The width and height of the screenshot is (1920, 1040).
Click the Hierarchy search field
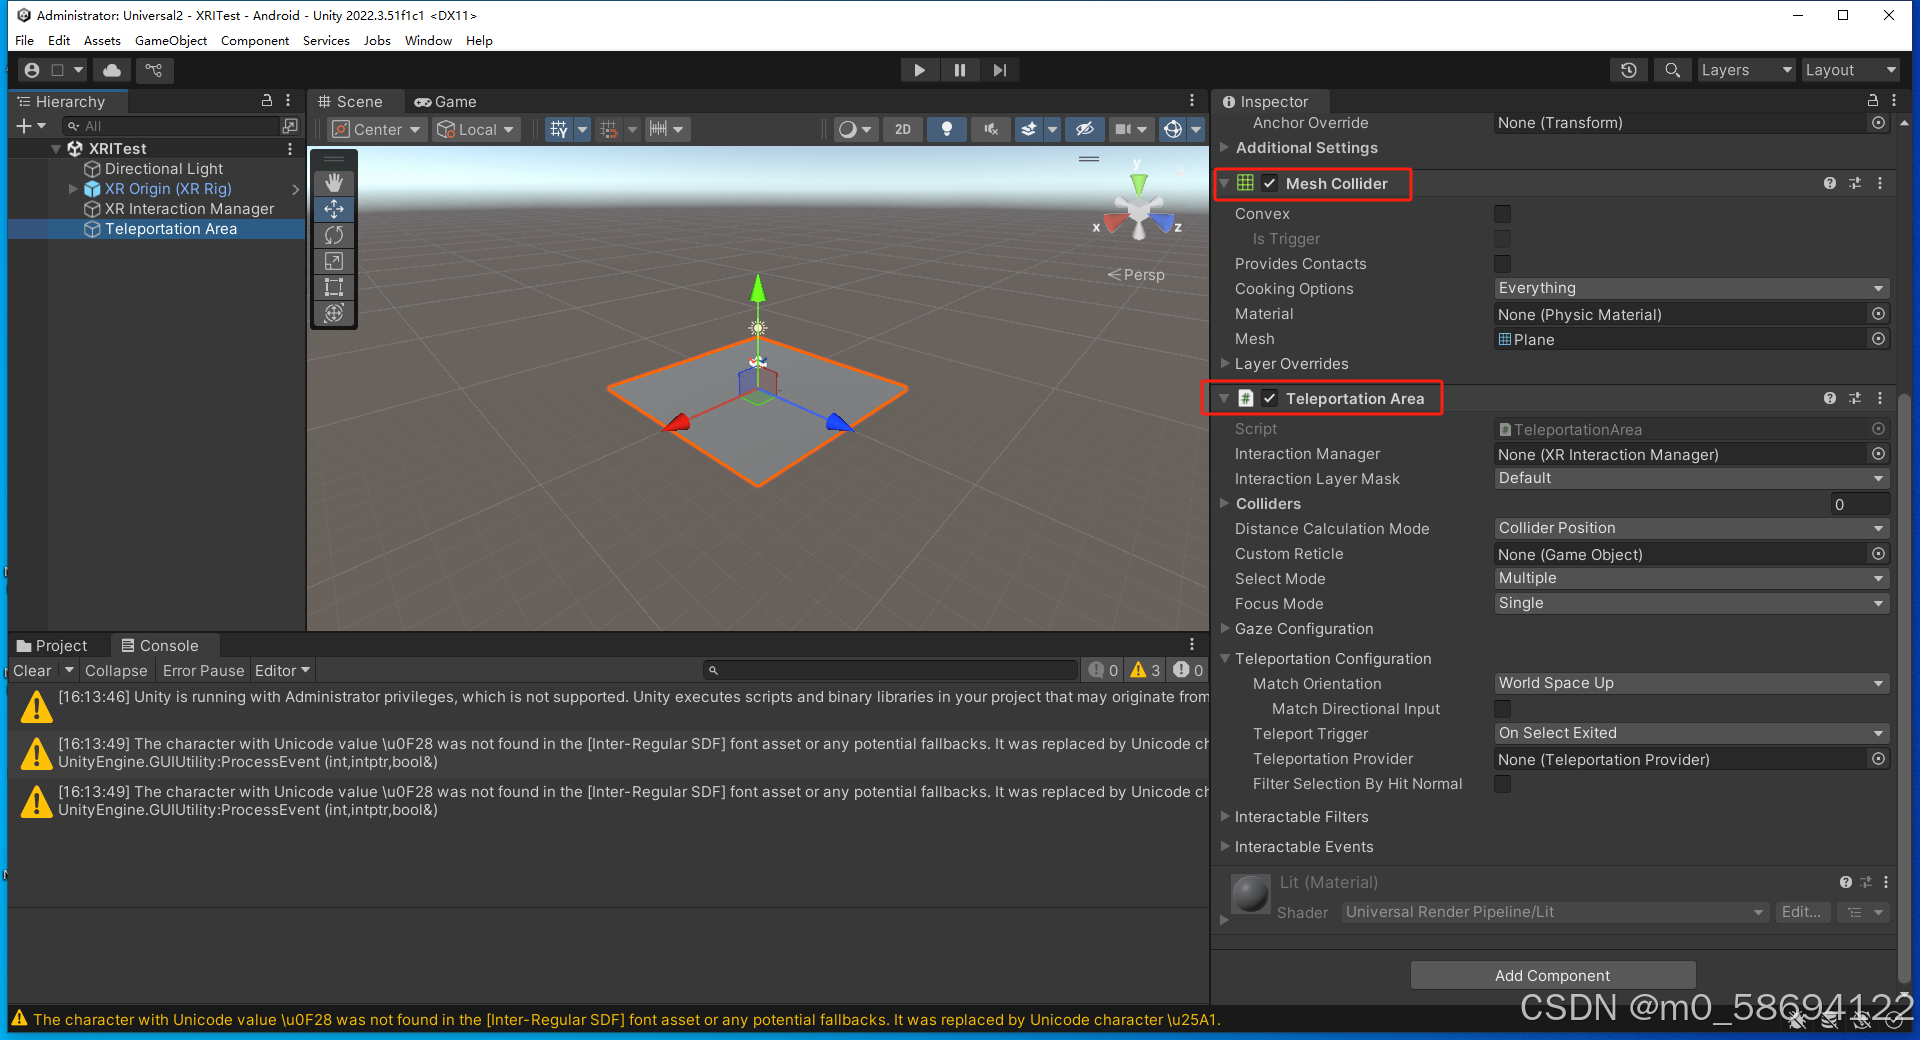170,125
